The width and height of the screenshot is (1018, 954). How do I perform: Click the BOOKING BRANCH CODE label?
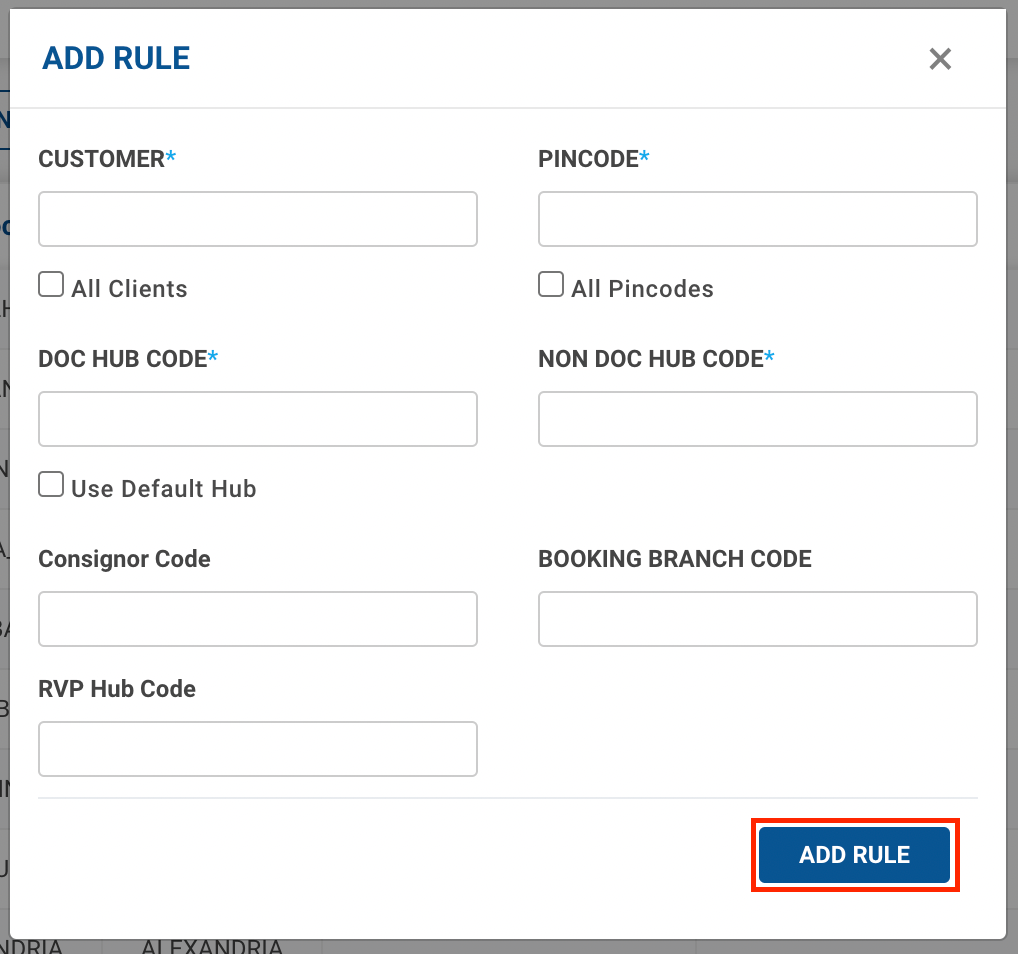click(674, 559)
